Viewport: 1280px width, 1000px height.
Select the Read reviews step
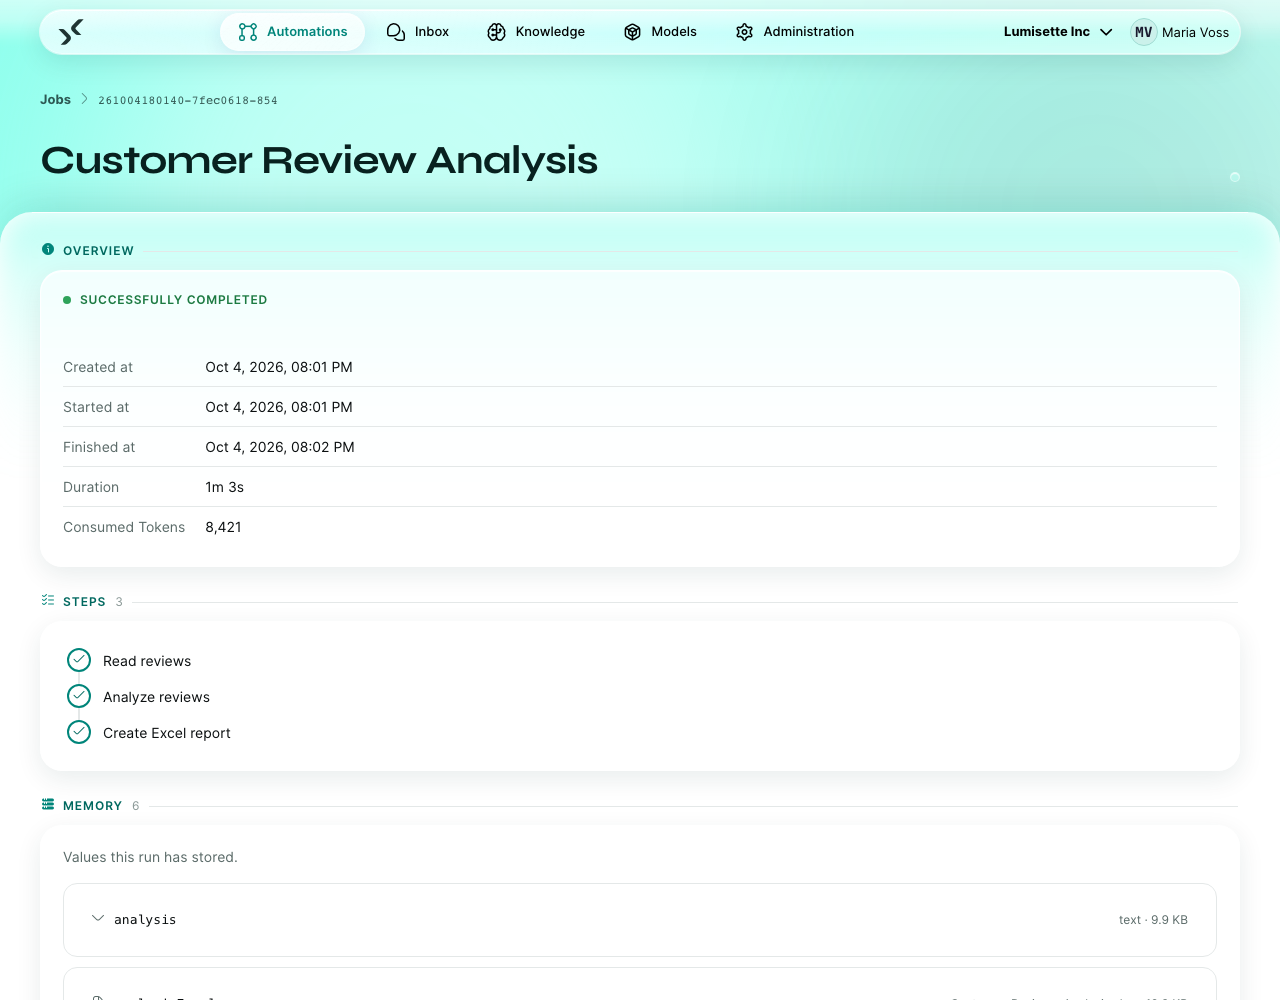pos(147,661)
